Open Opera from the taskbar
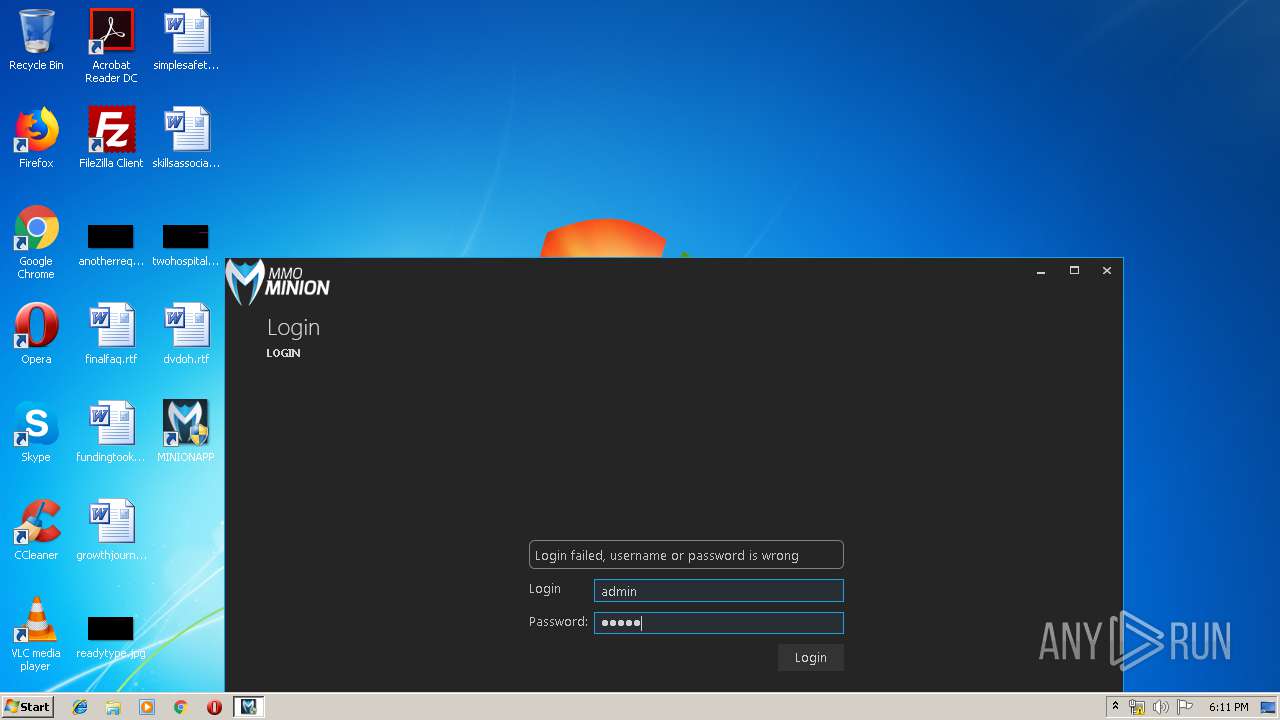1280x720 pixels. (214, 707)
